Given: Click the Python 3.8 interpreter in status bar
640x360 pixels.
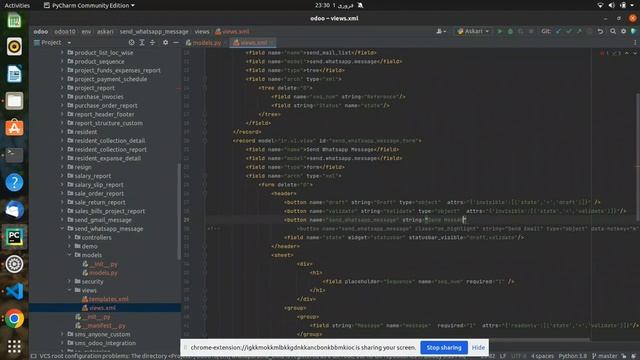Looking at the screenshot, I should (x=573, y=356).
